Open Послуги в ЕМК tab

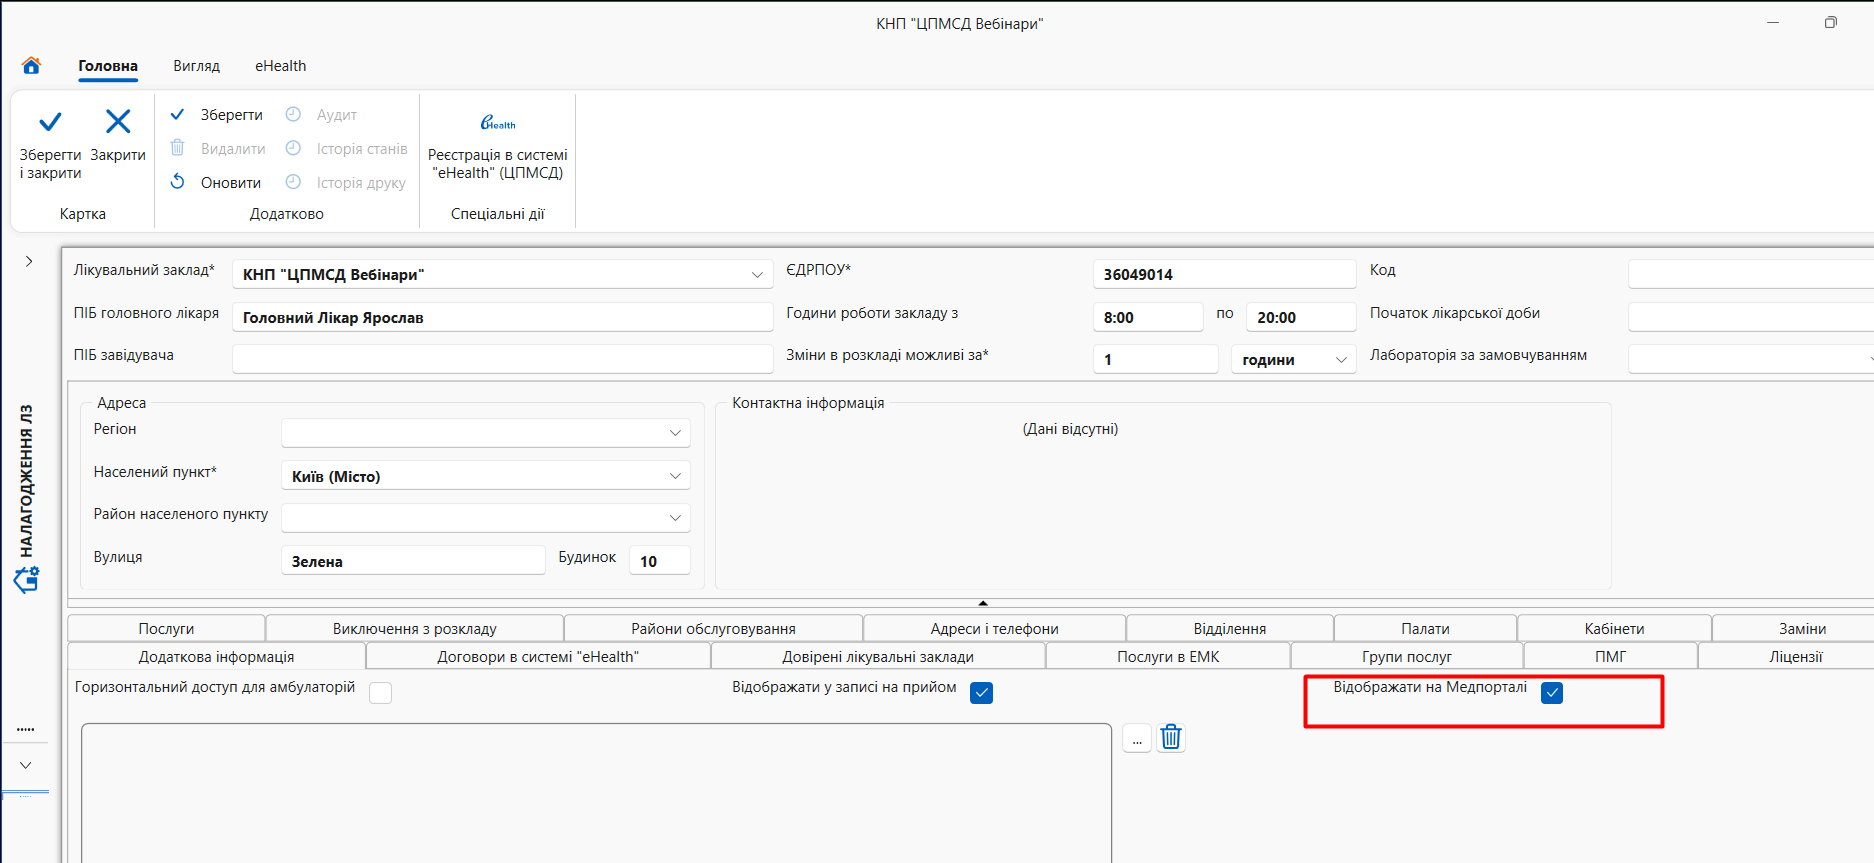coord(1168,656)
